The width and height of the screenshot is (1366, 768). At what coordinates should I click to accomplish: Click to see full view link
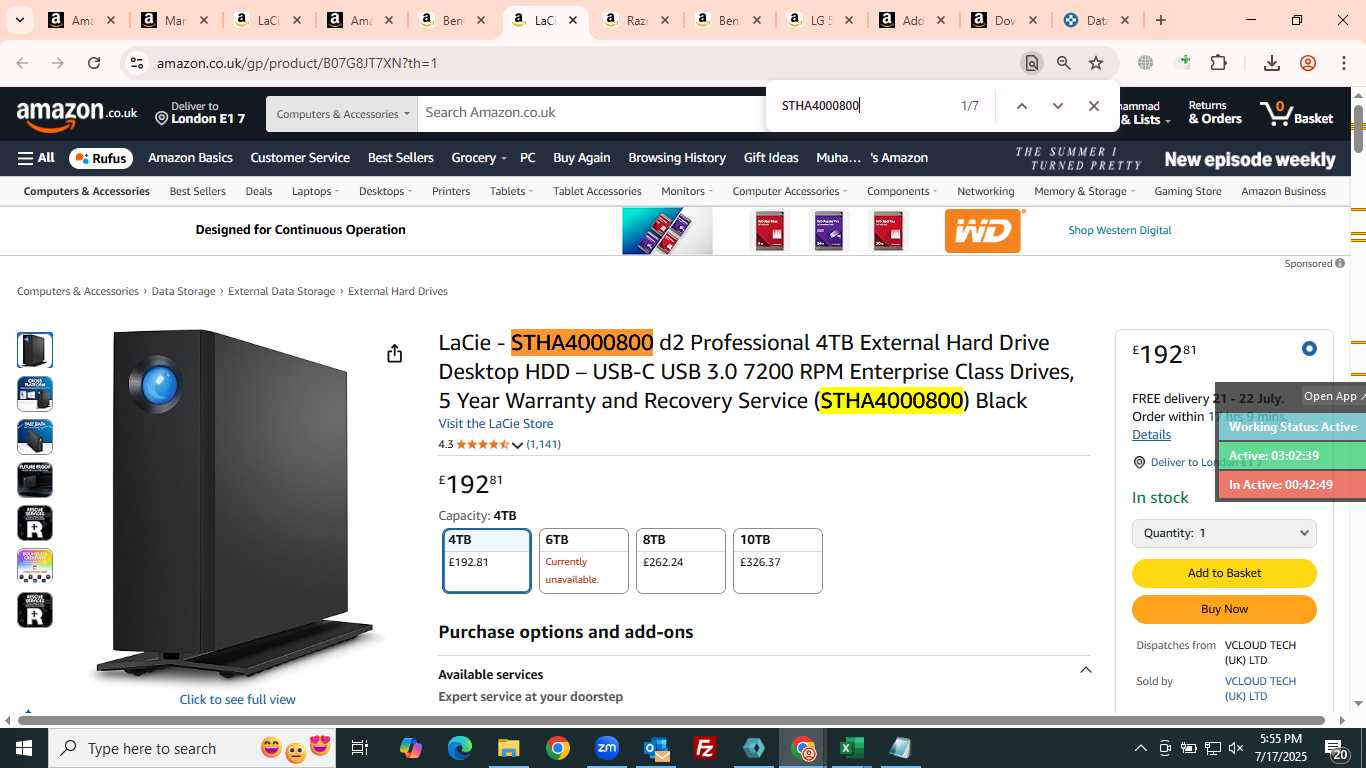click(237, 699)
